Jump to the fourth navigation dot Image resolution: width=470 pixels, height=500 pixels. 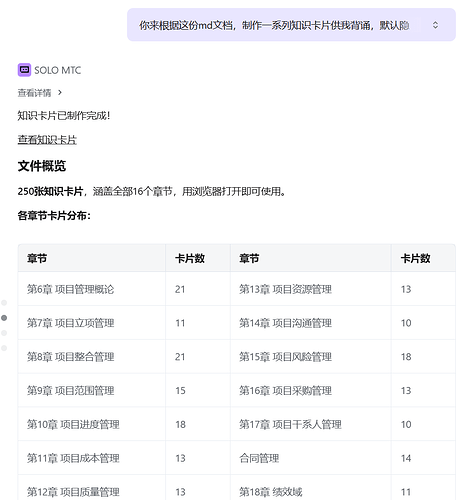tap(4, 348)
